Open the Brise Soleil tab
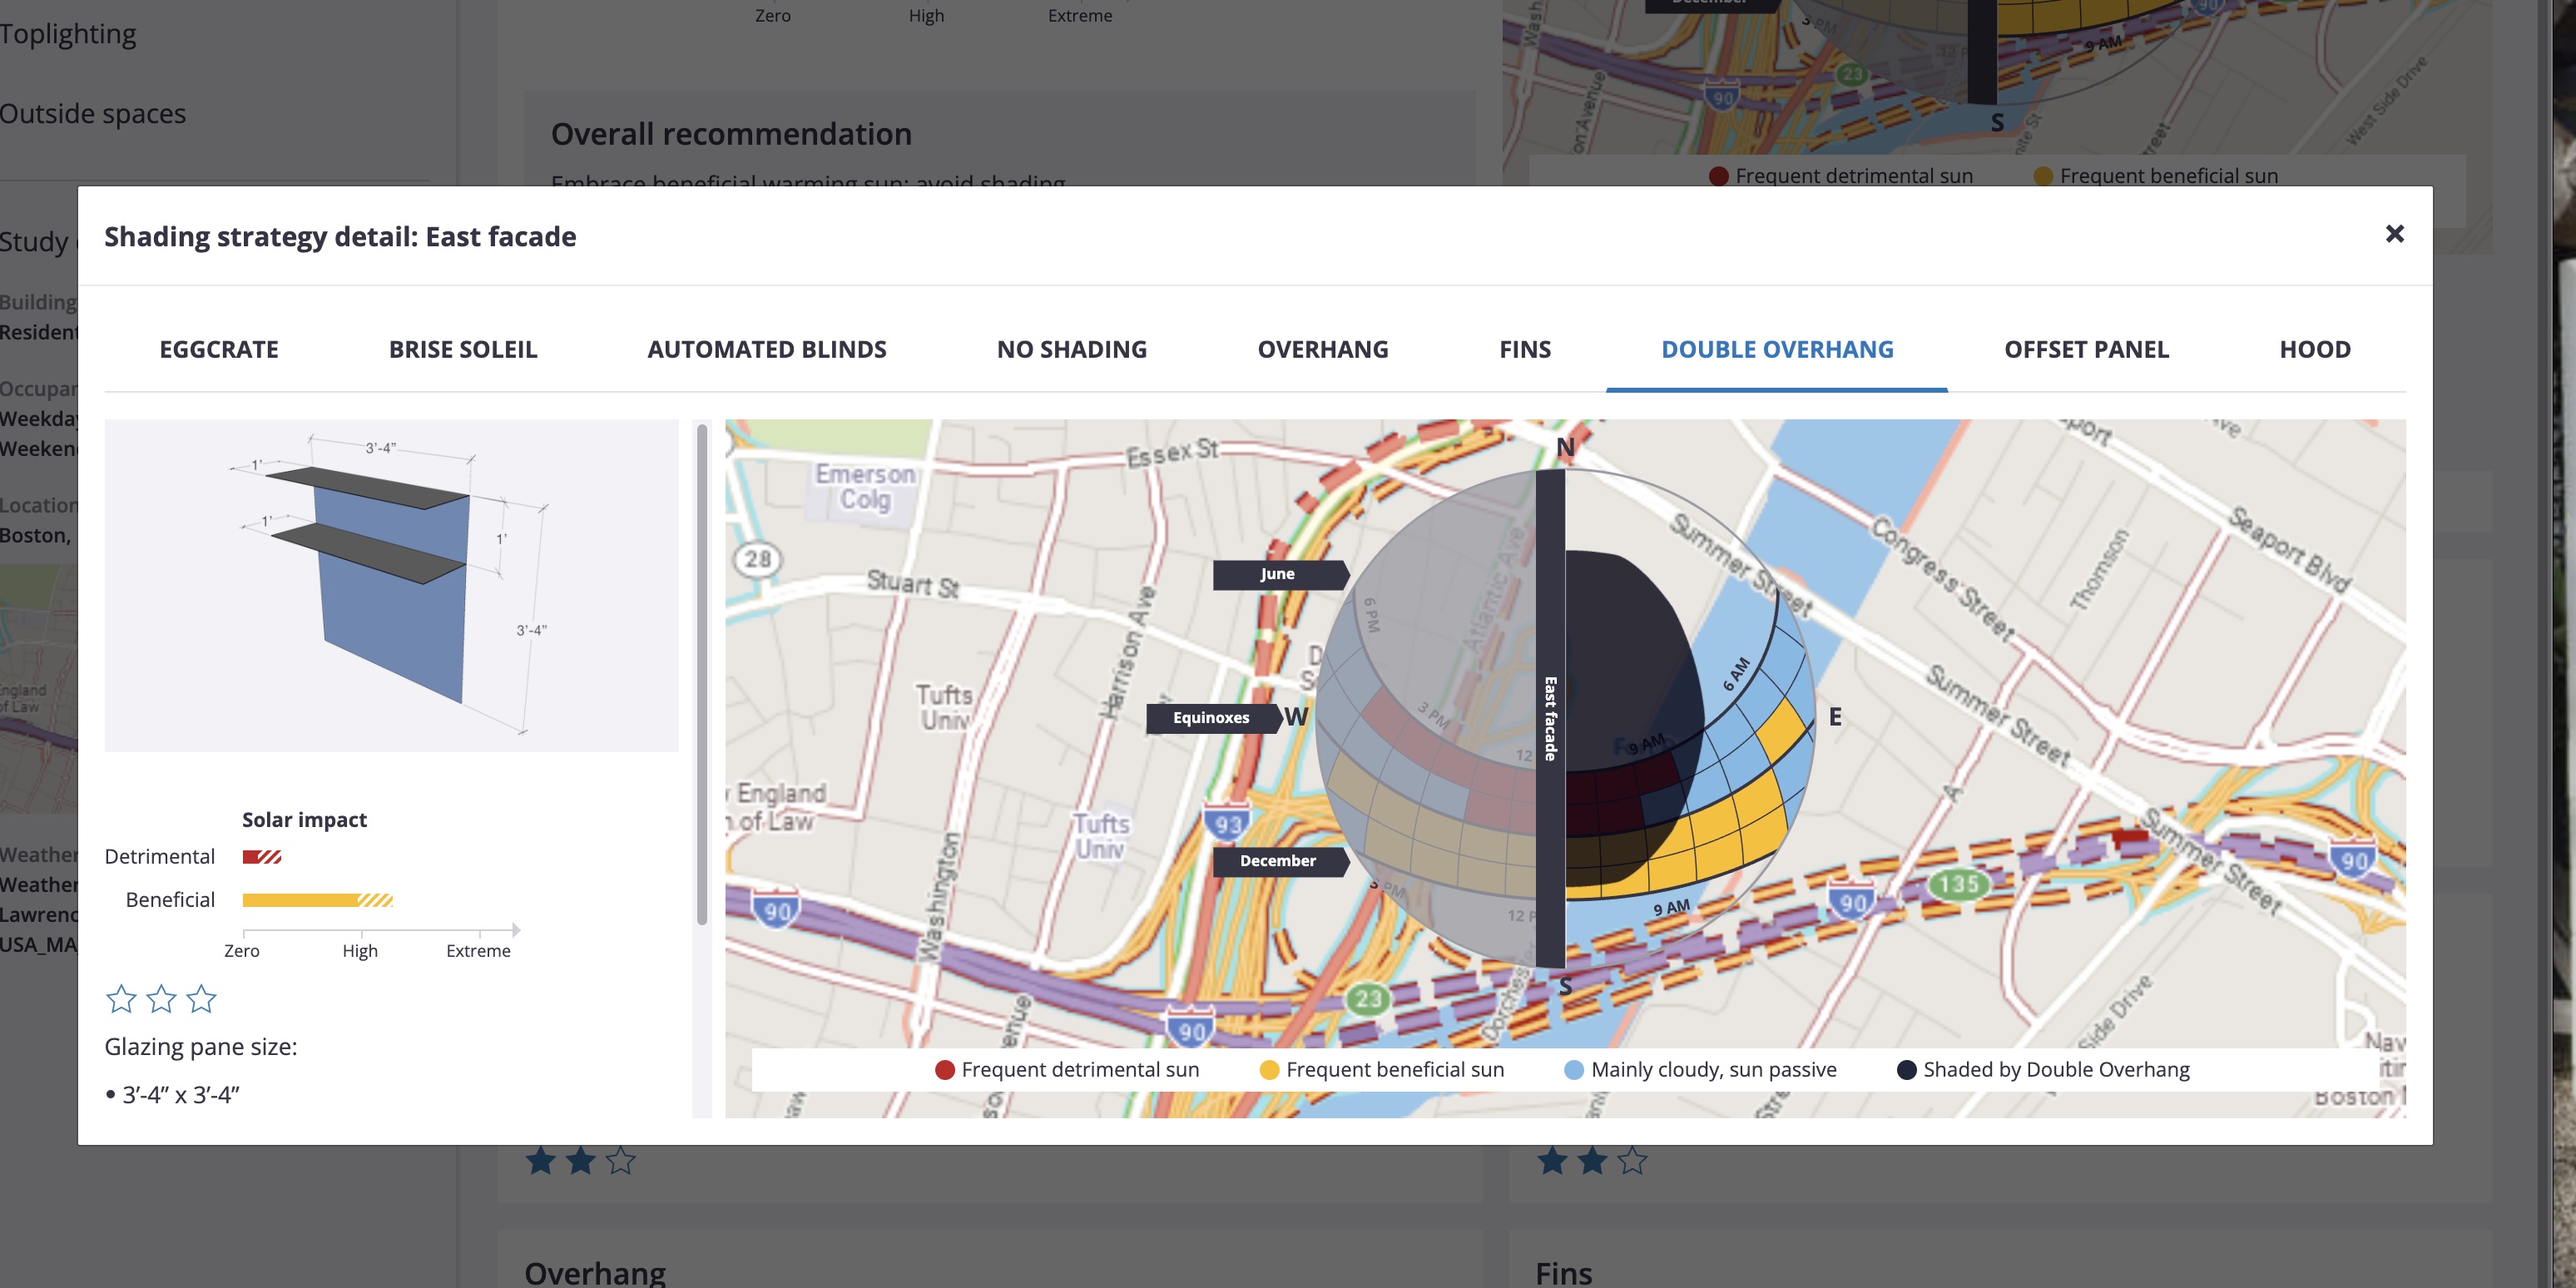2576x1288 pixels. [x=463, y=349]
